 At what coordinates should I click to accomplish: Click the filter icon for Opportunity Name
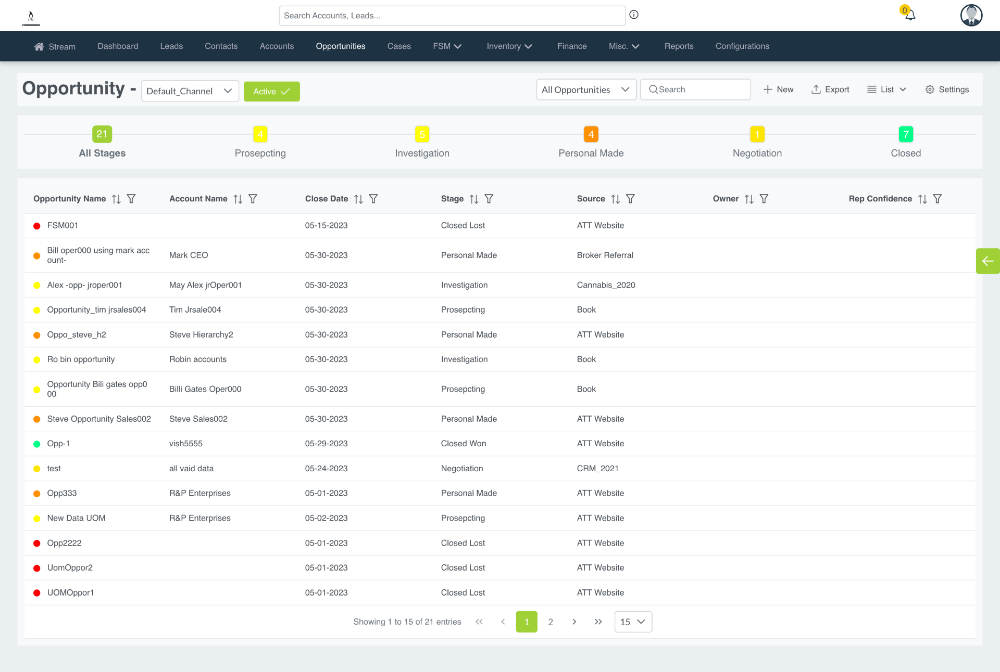pyautogui.click(x=131, y=199)
